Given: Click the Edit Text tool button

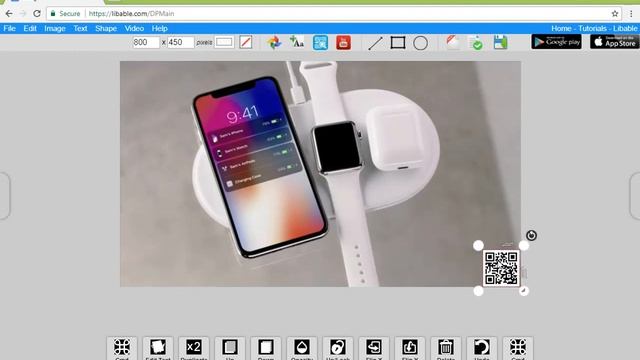Looking at the screenshot, I should tap(158, 349).
